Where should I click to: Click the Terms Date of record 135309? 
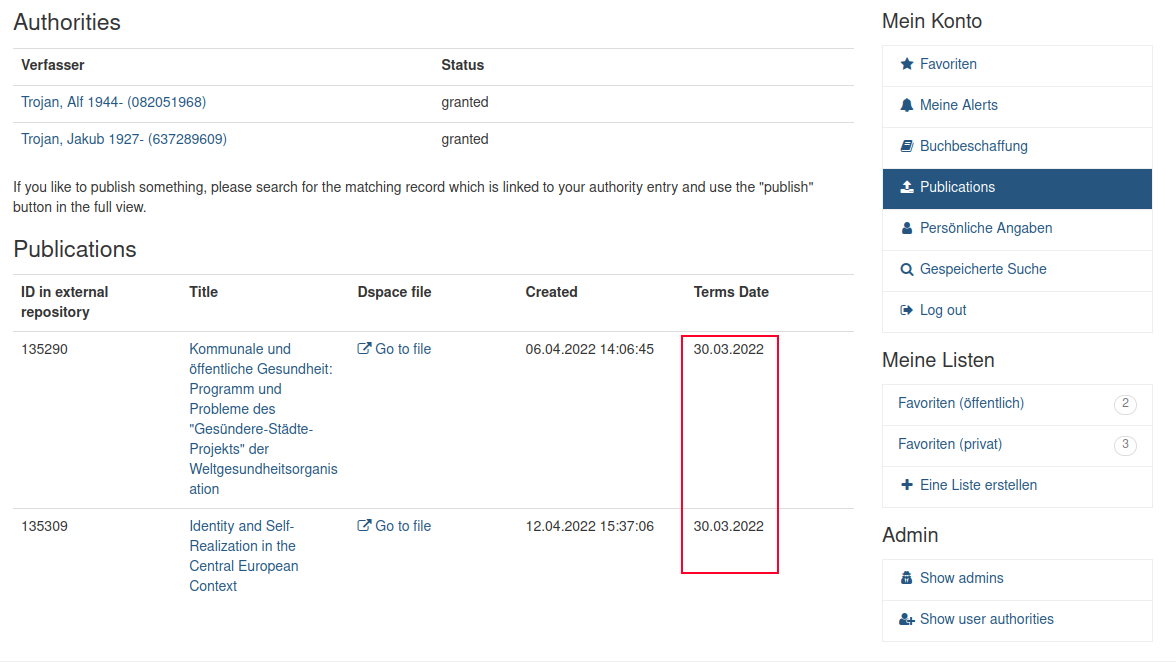(728, 526)
